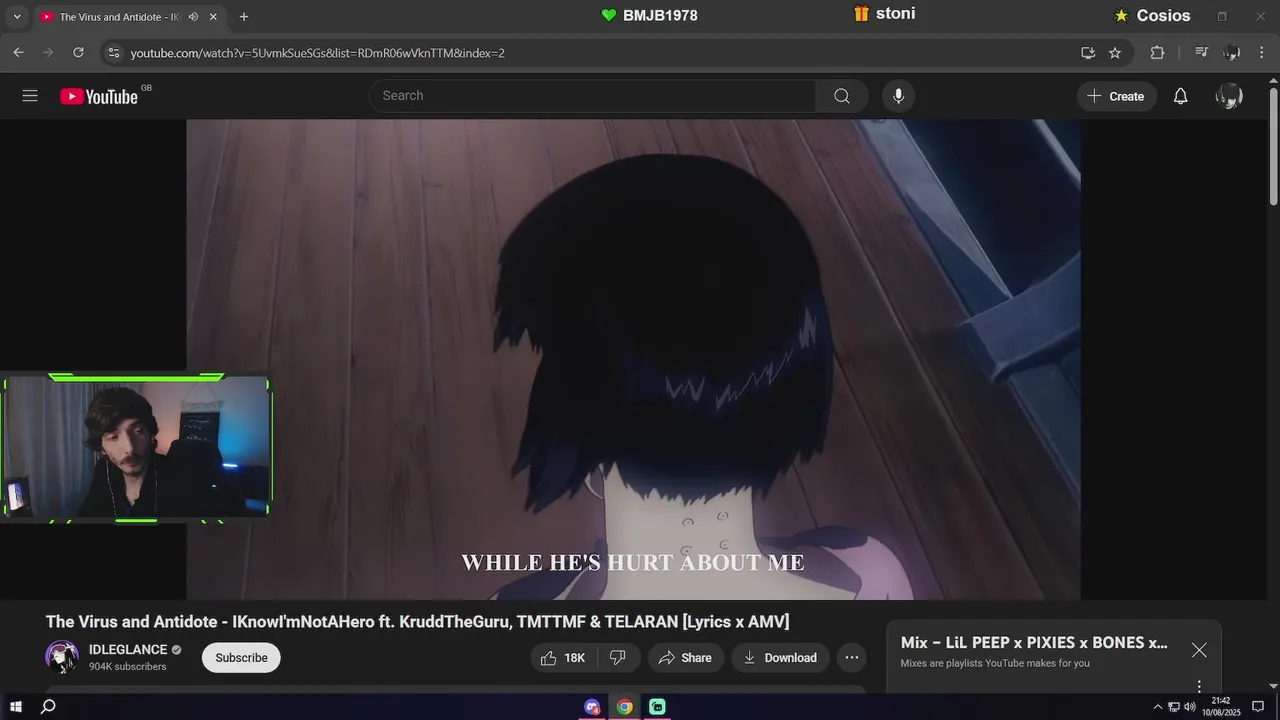The width and height of the screenshot is (1280, 720).
Task: Click the Share button
Action: point(685,657)
